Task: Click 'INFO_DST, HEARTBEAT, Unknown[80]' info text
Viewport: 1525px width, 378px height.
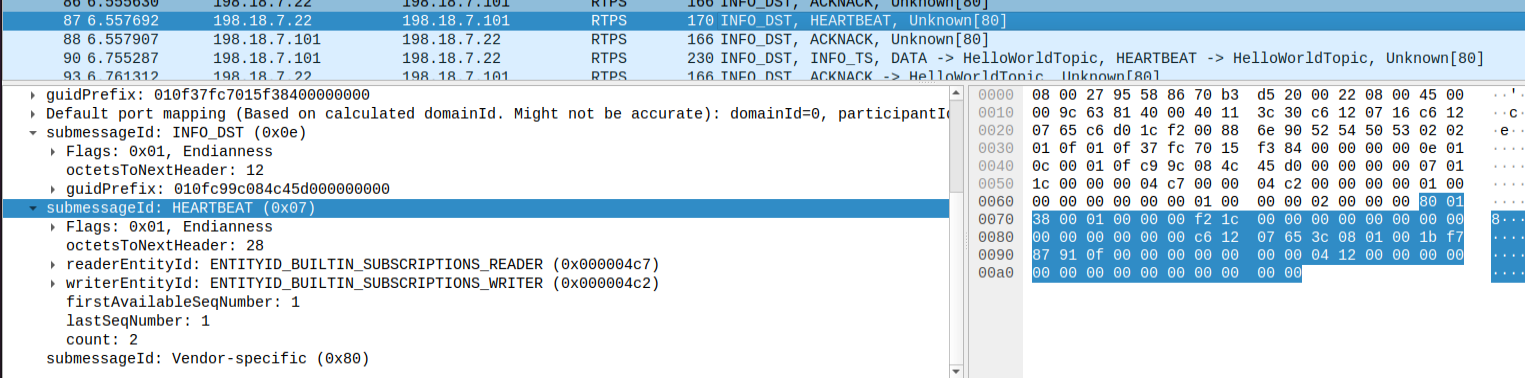Action: pos(863,20)
